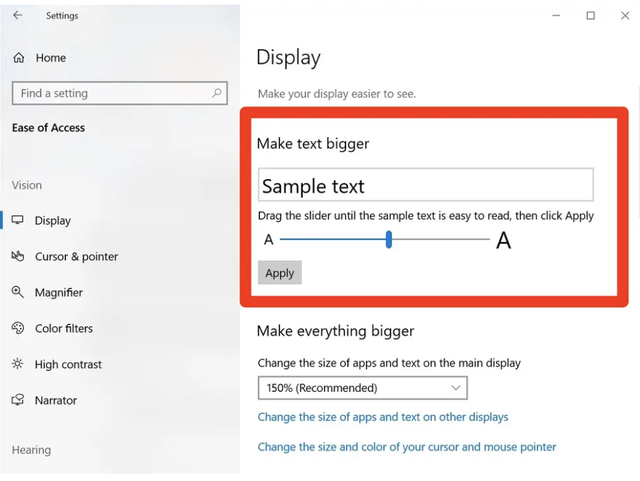Click the search magnifier icon

(x=217, y=93)
